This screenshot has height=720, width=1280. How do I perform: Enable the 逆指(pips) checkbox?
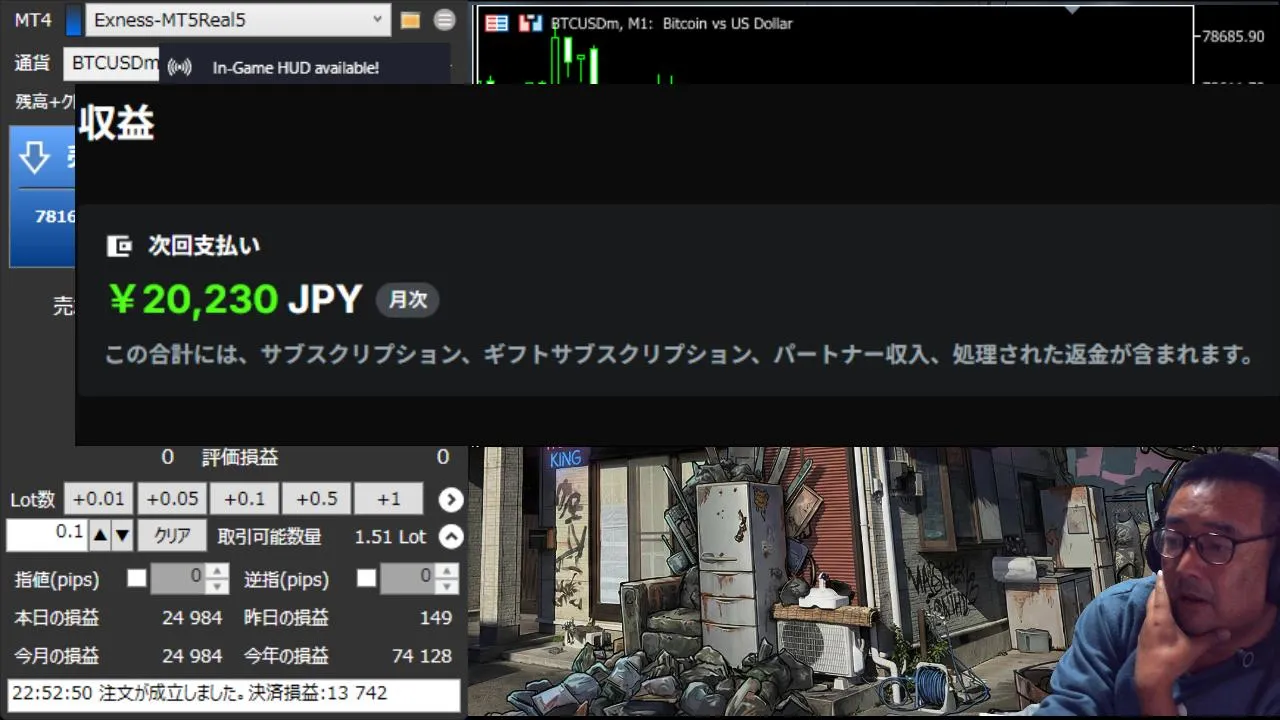tap(367, 578)
